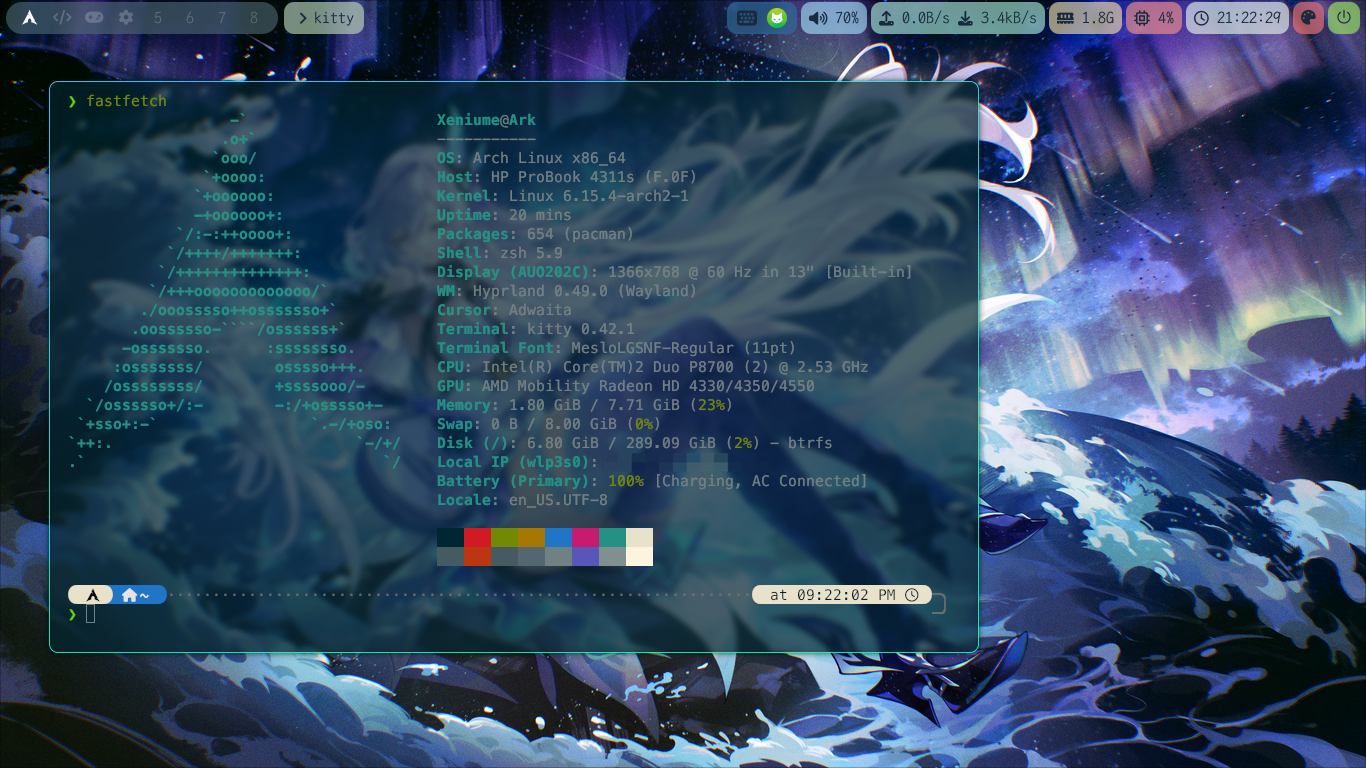Click the green cat tray icon

click(776, 18)
